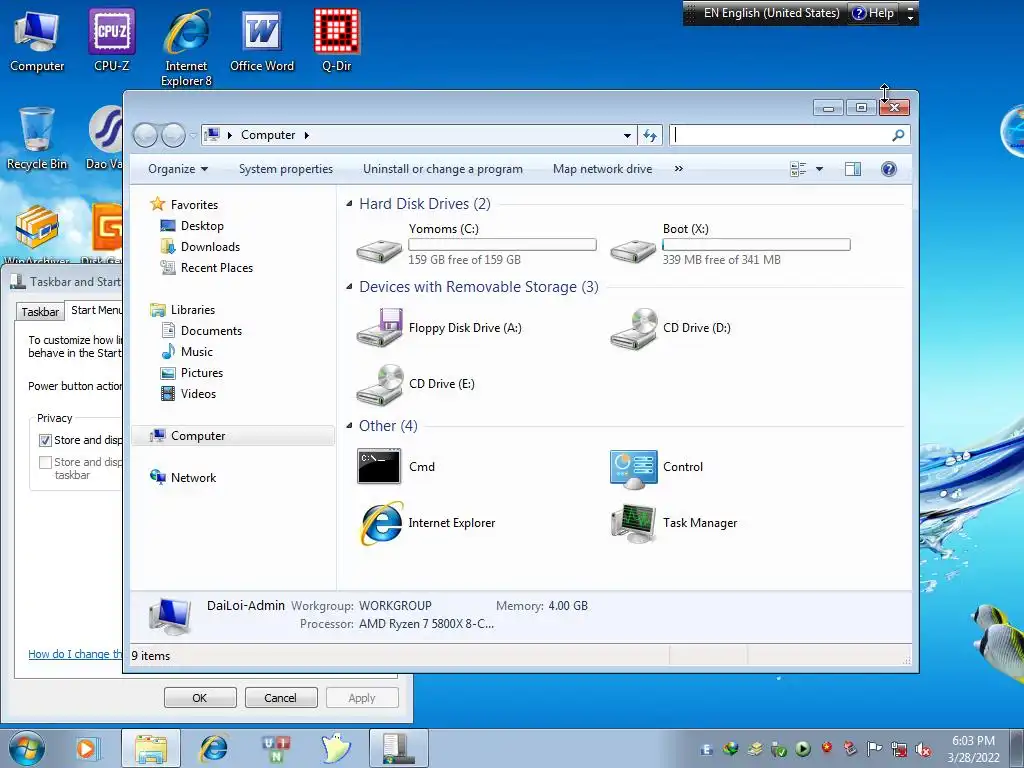Click the Action Center flag icon
This screenshot has height=768, width=1024.
(874, 748)
